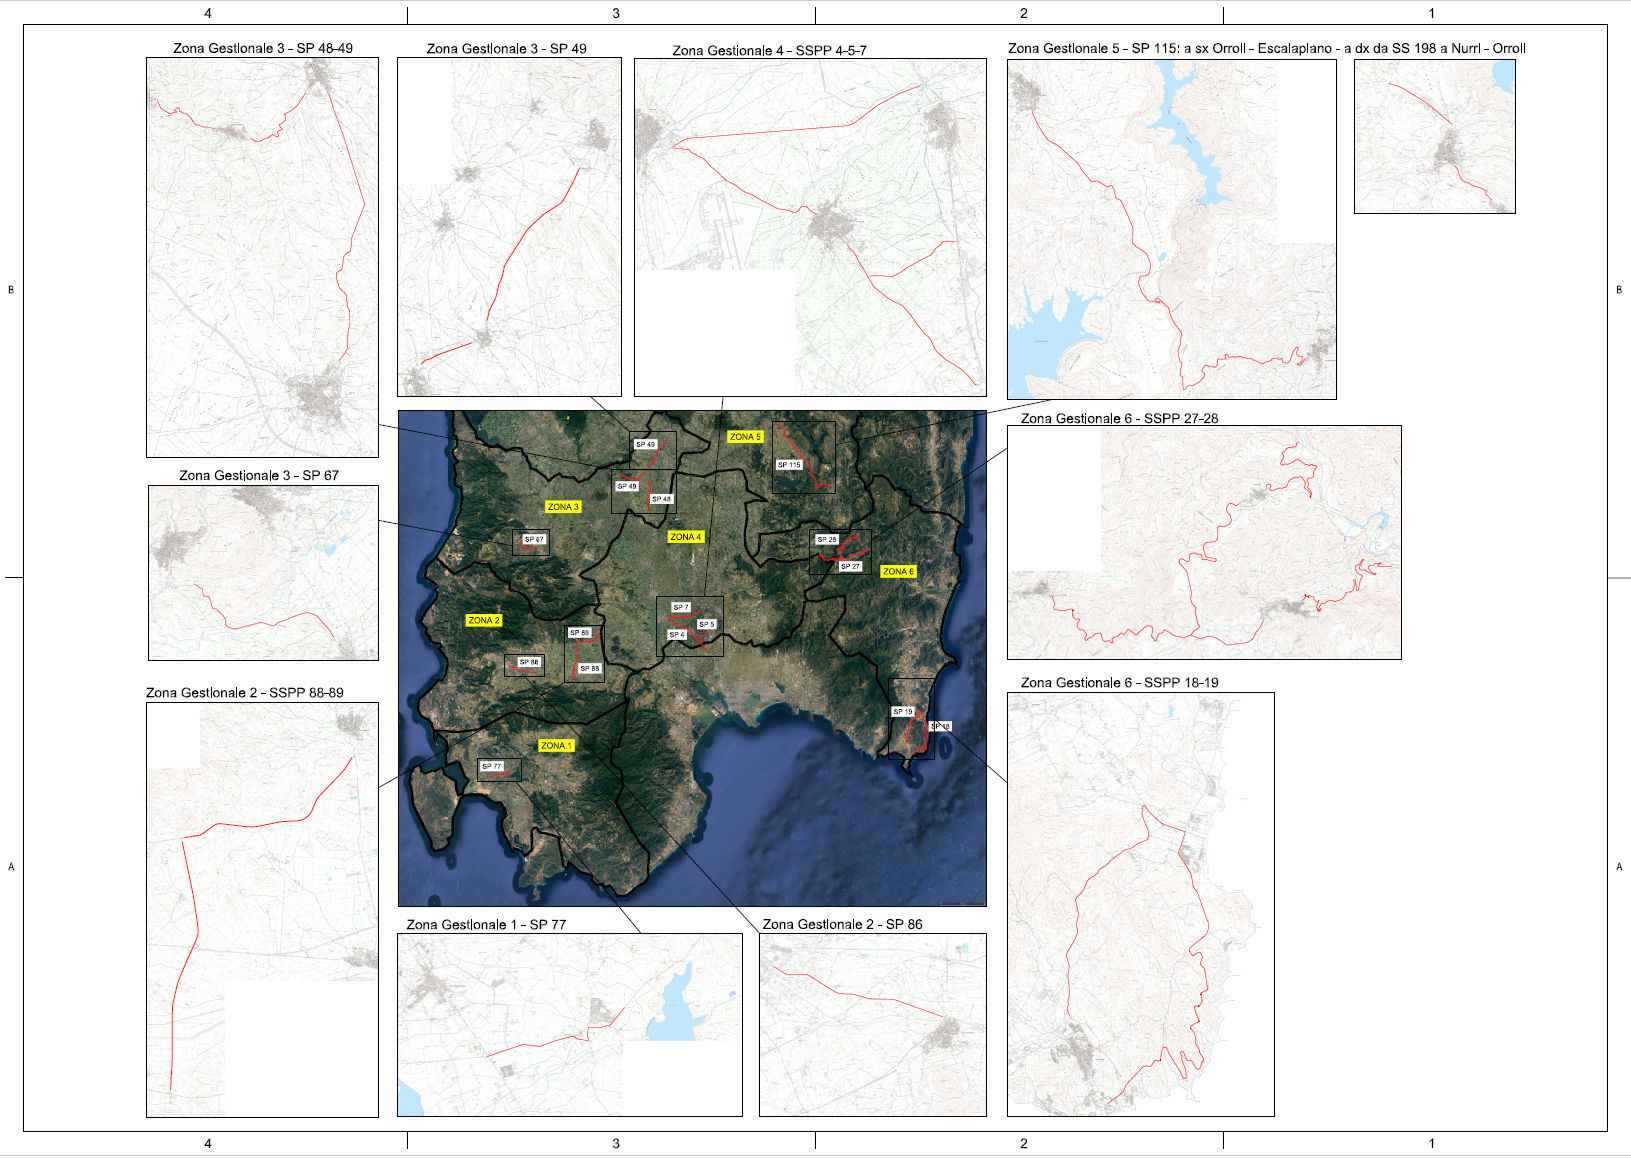Select the SP 89 road label

click(x=580, y=633)
